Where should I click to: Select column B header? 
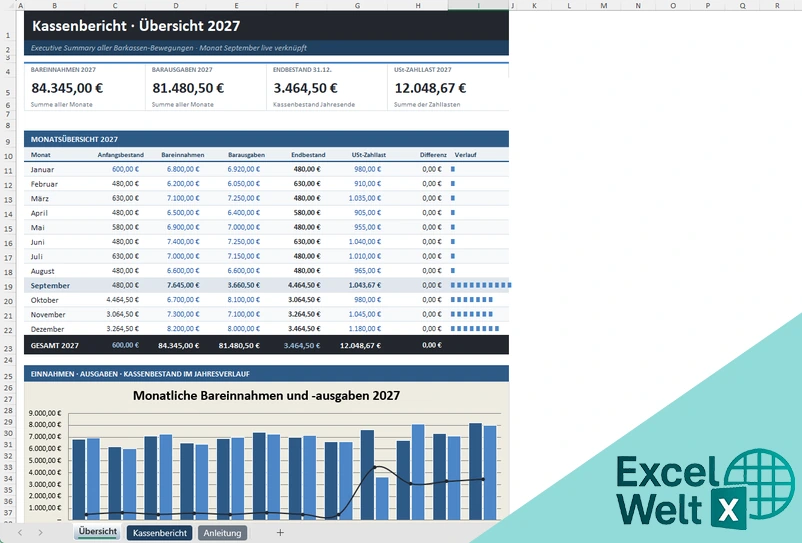click(x=55, y=5)
